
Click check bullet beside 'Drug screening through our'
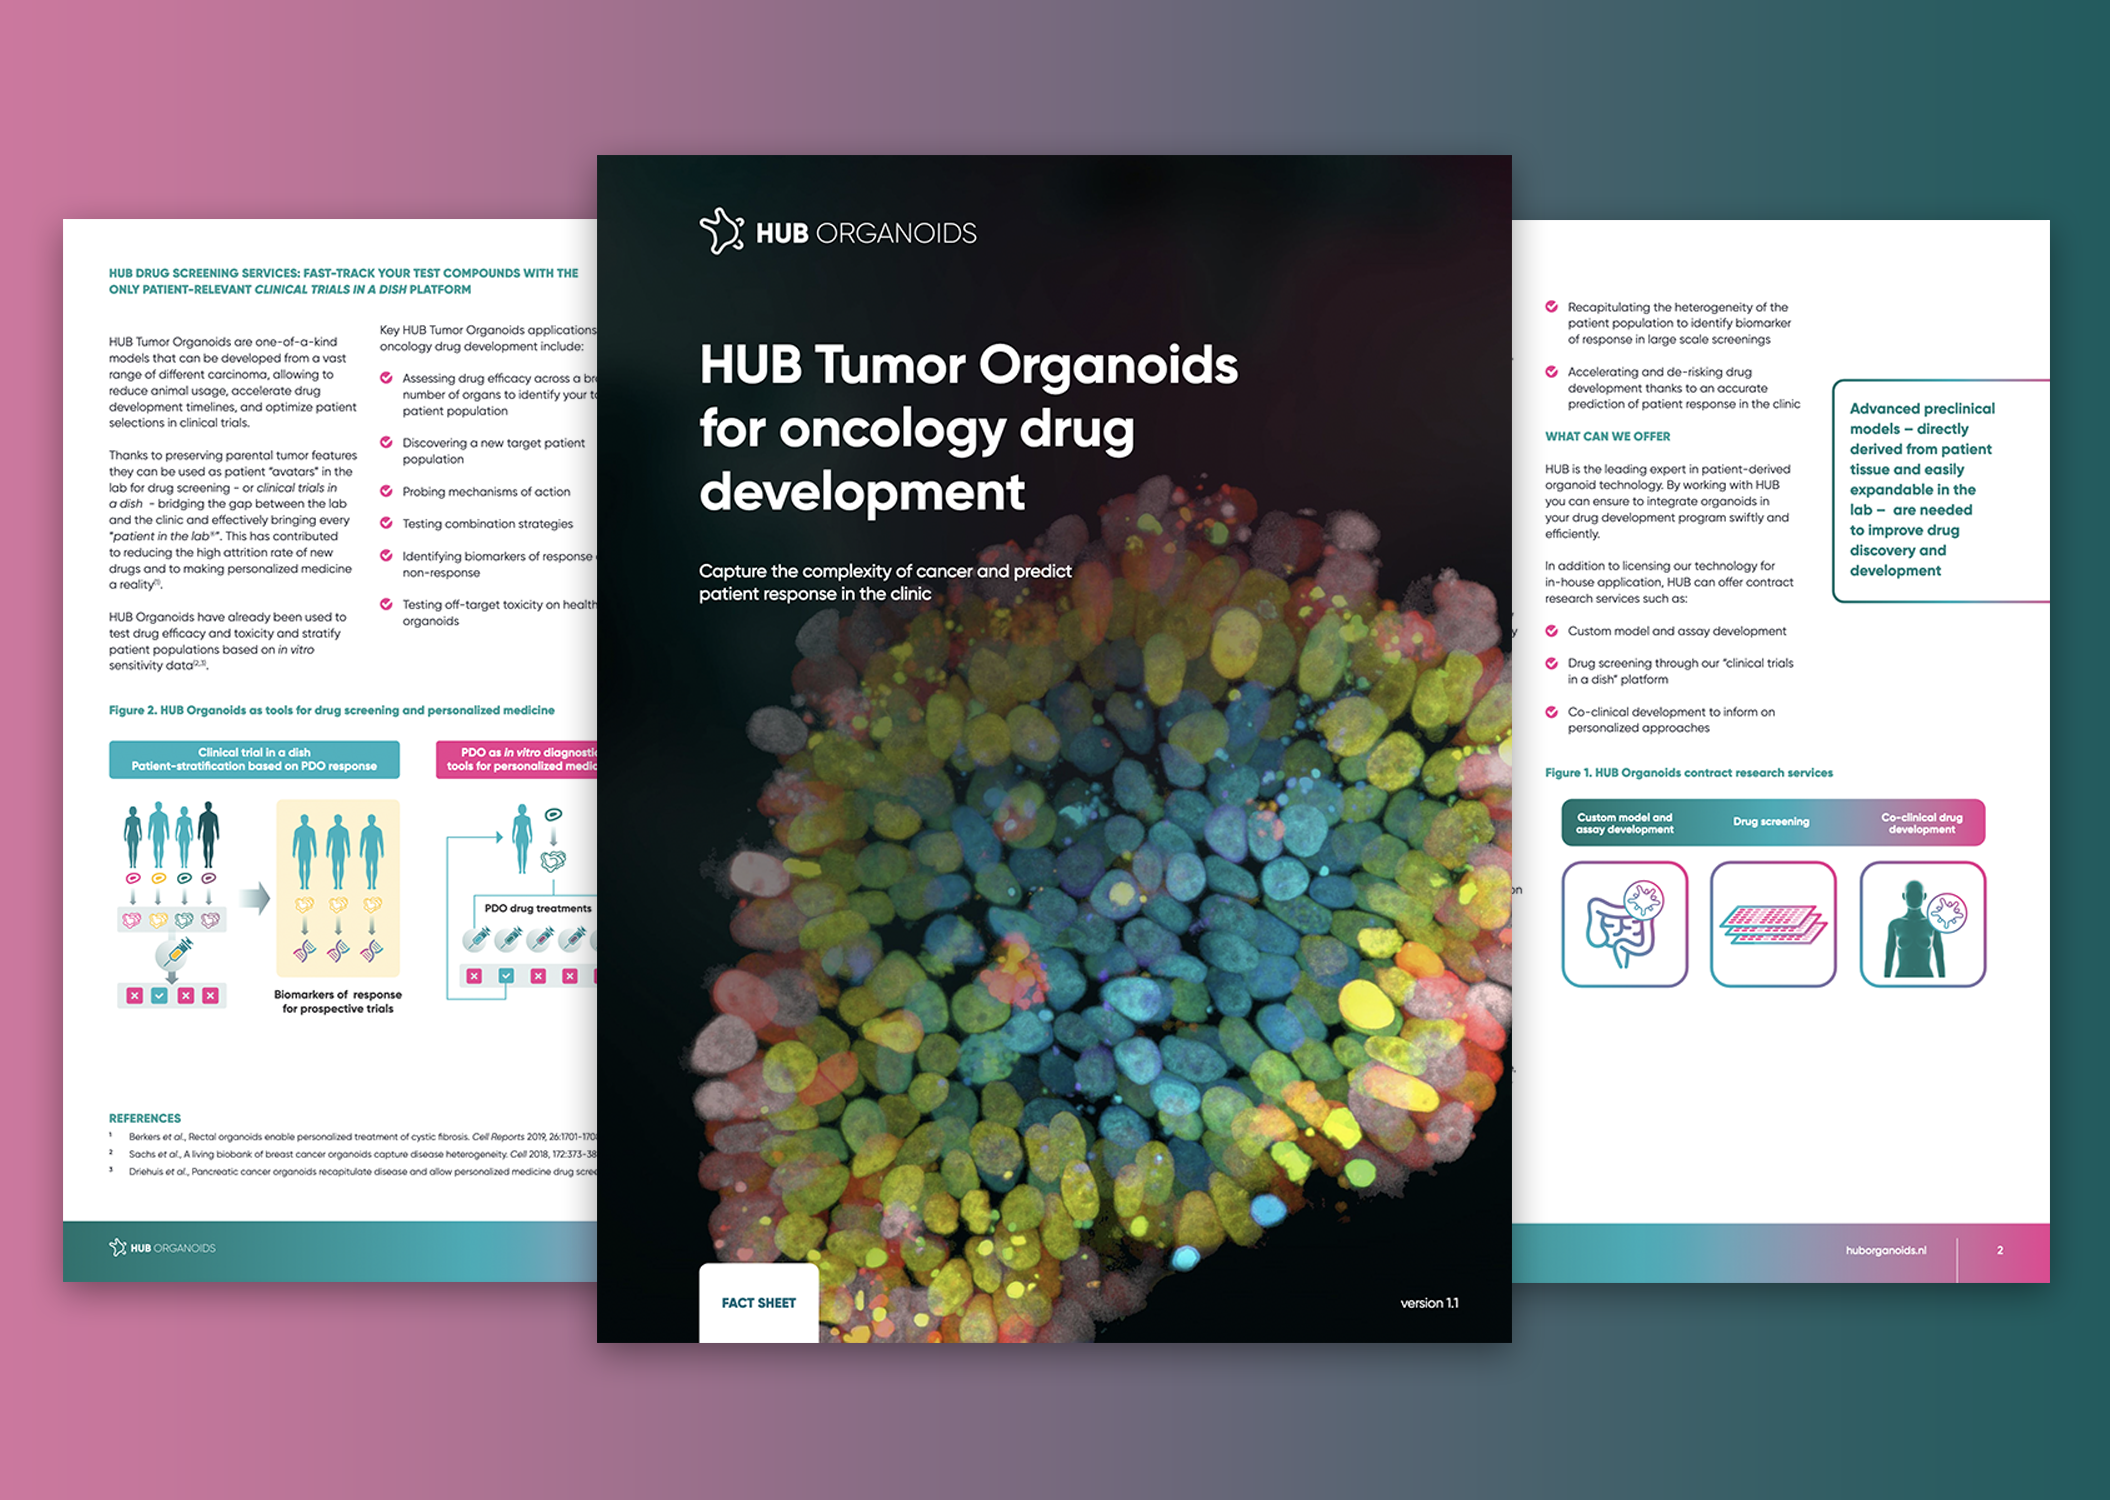[1551, 663]
